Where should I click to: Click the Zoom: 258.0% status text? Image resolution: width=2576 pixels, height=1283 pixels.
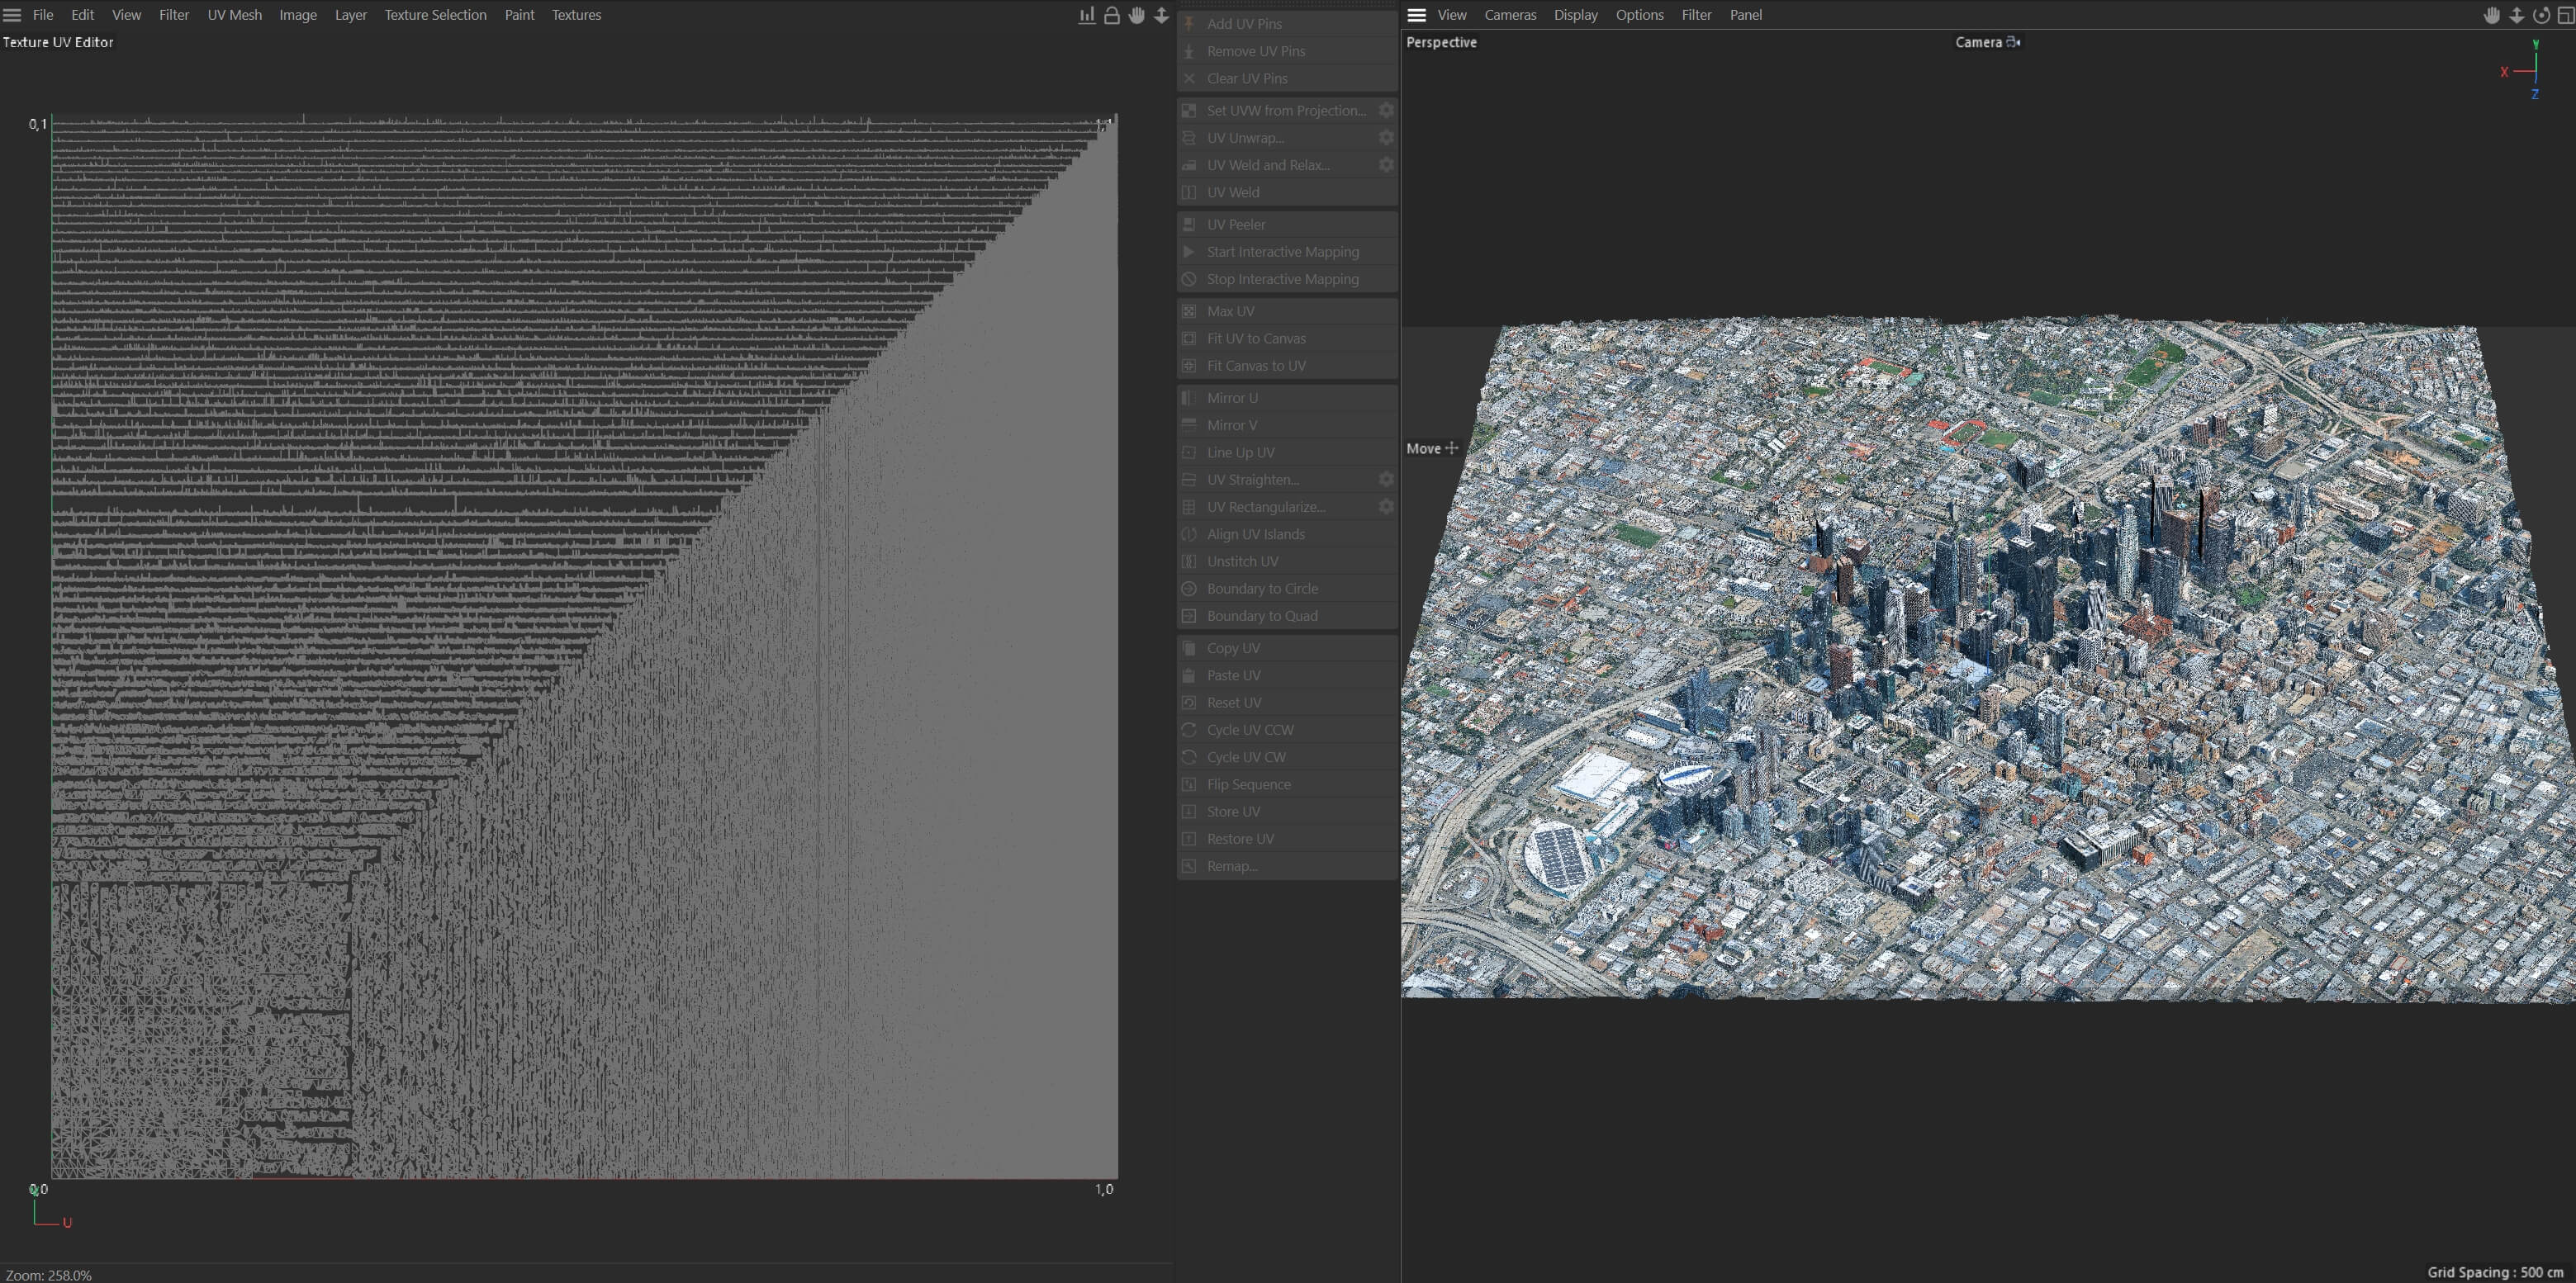(x=49, y=1275)
